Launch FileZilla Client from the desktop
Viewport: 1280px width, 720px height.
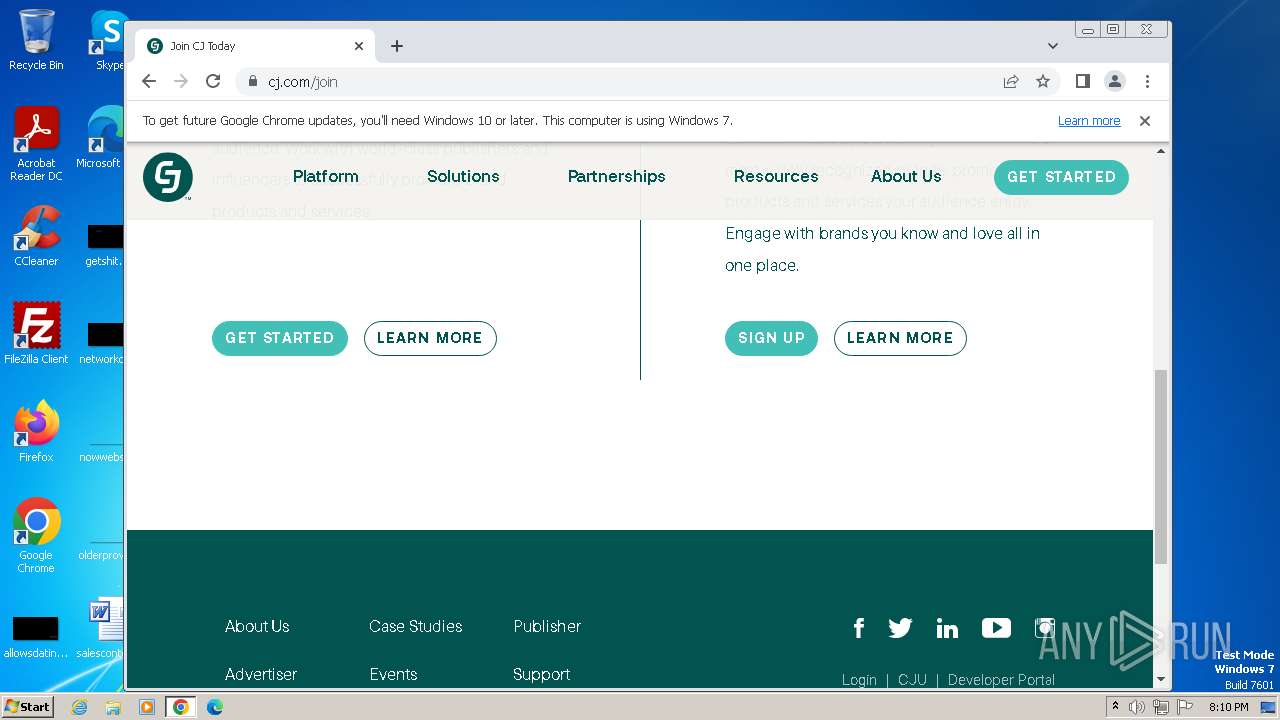tap(36, 334)
